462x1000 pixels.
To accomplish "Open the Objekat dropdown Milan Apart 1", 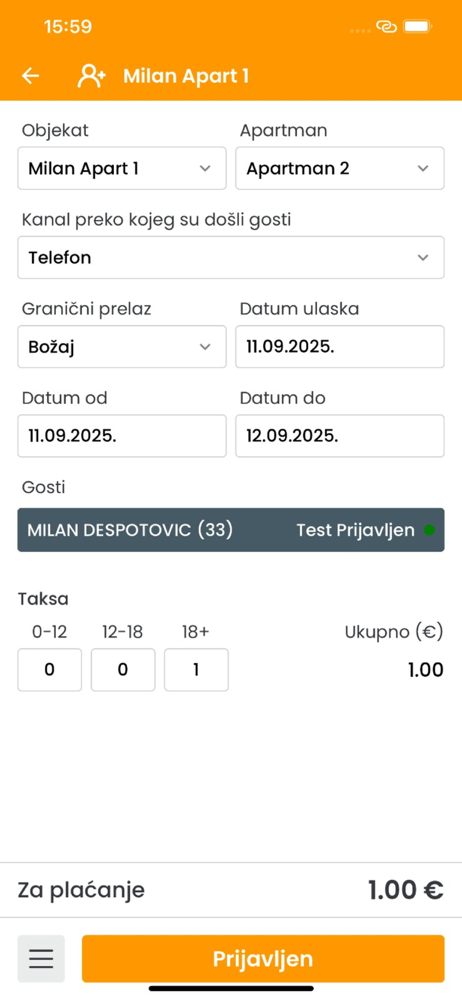I will click(122, 168).
